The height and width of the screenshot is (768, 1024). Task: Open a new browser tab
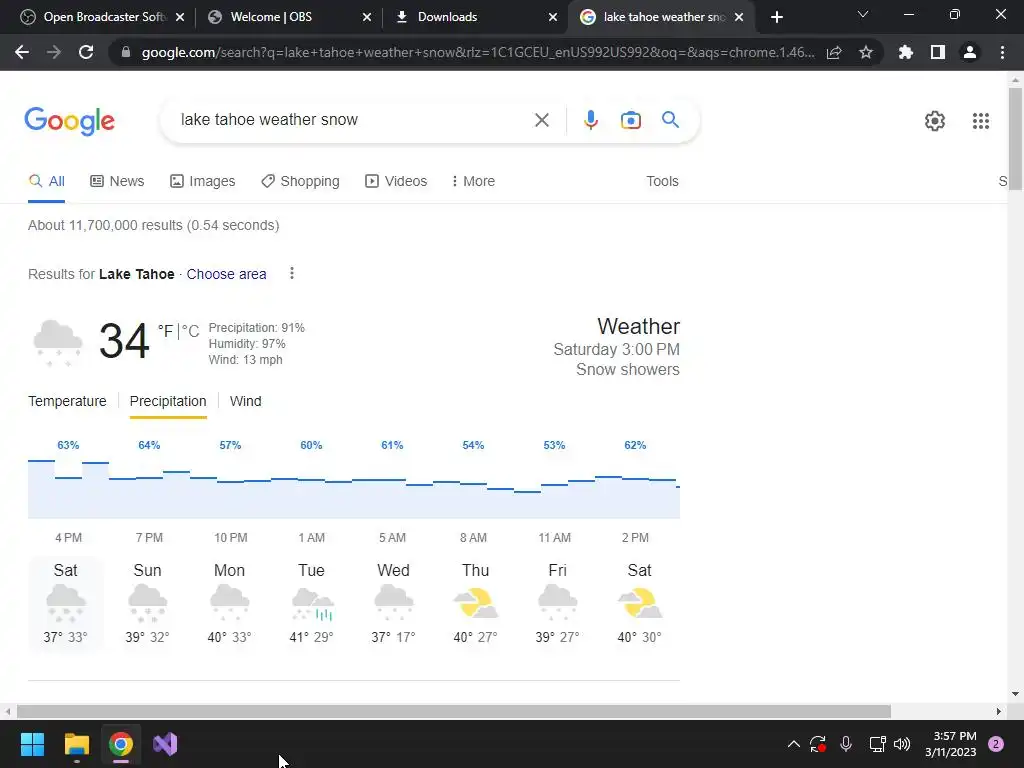(x=776, y=17)
